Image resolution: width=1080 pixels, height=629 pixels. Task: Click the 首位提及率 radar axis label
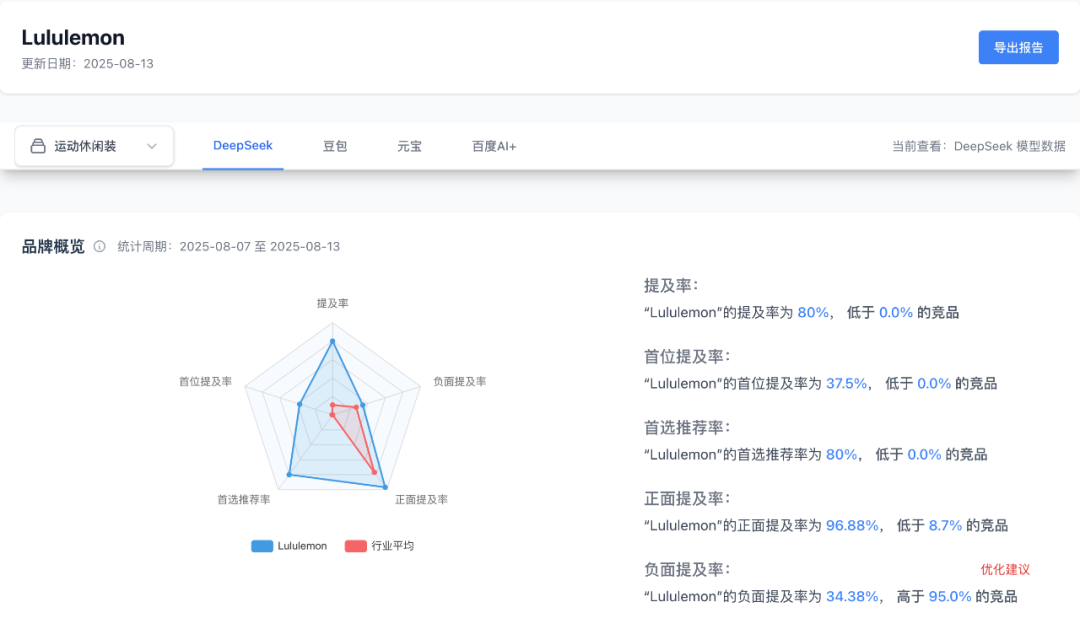pos(205,381)
